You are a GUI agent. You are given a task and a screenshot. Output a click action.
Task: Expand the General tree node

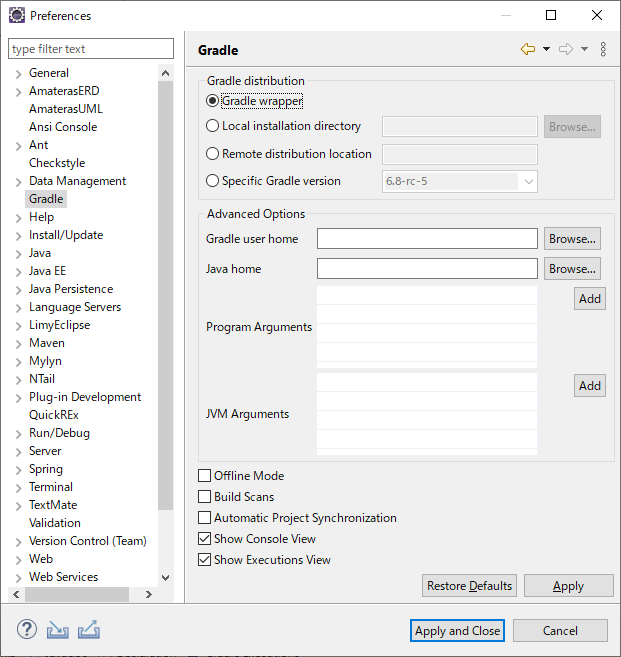point(18,74)
